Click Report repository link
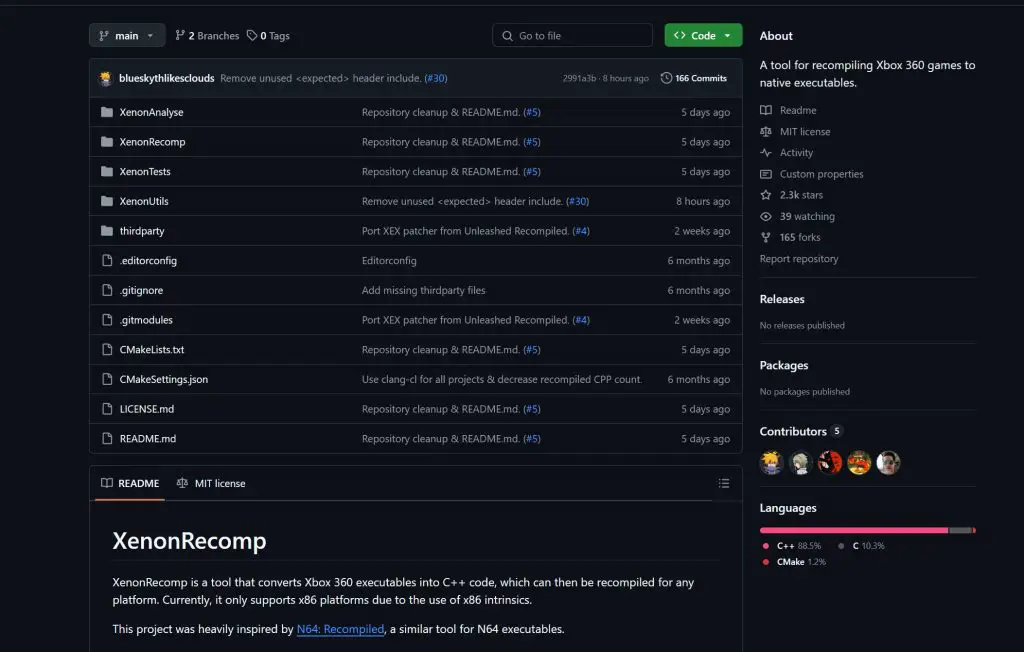 point(799,259)
